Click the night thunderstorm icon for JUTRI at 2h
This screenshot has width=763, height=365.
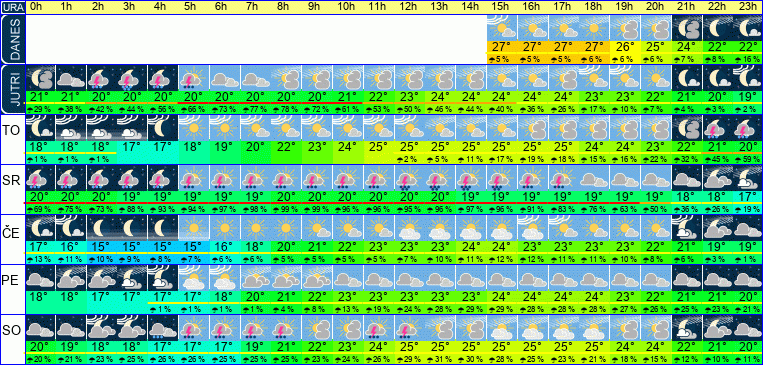[101, 78]
